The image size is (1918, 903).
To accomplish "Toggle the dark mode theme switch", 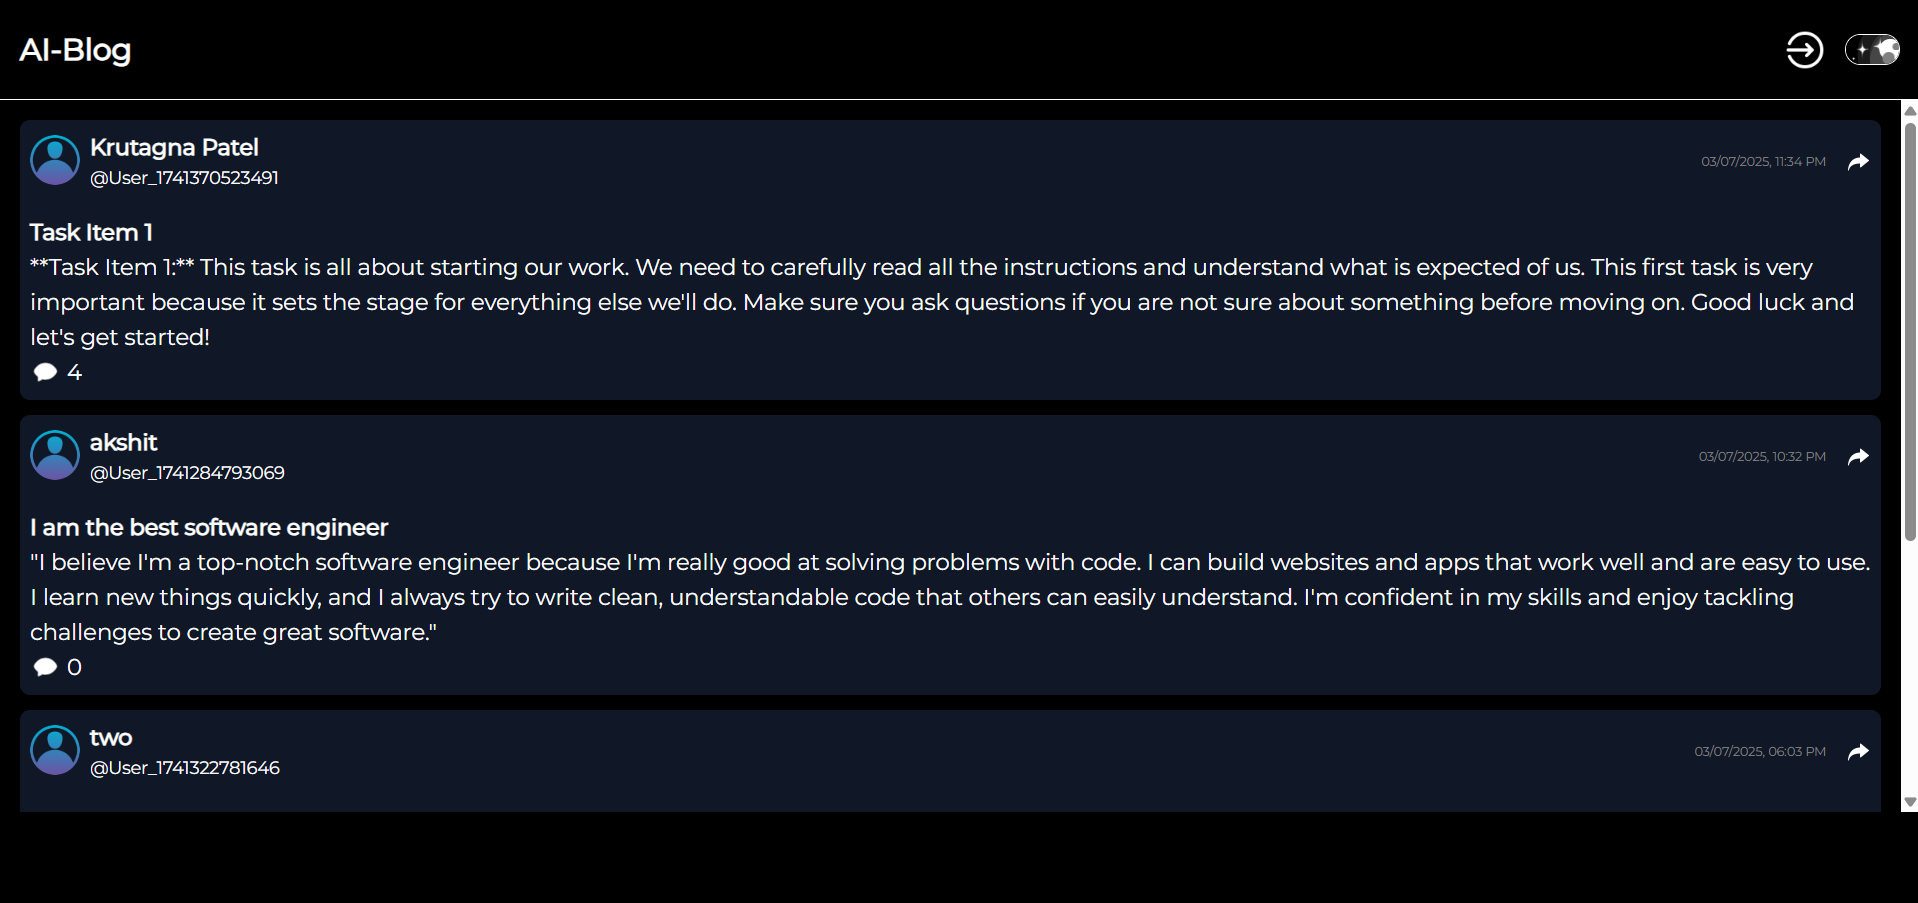I will (1871, 50).
